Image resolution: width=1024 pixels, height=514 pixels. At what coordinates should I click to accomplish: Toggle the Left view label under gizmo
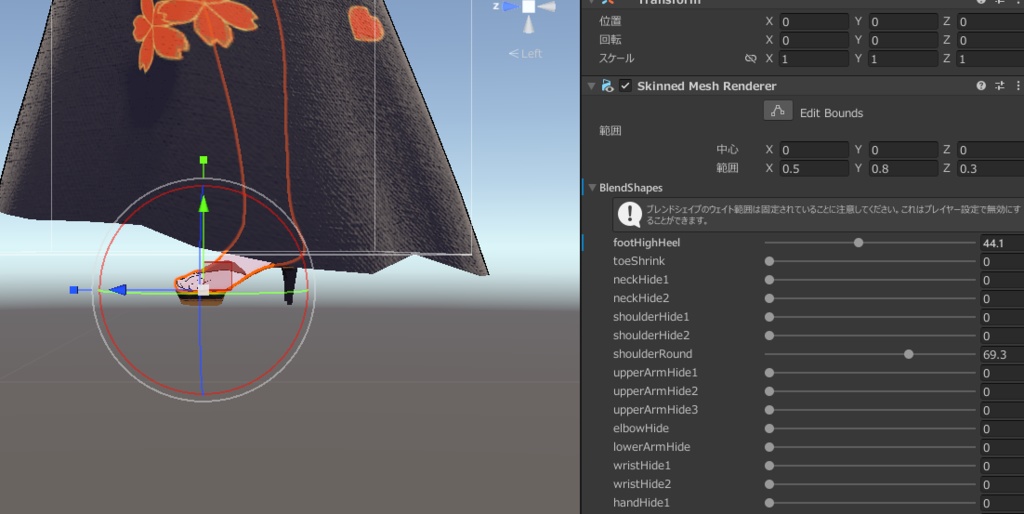(526, 54)
